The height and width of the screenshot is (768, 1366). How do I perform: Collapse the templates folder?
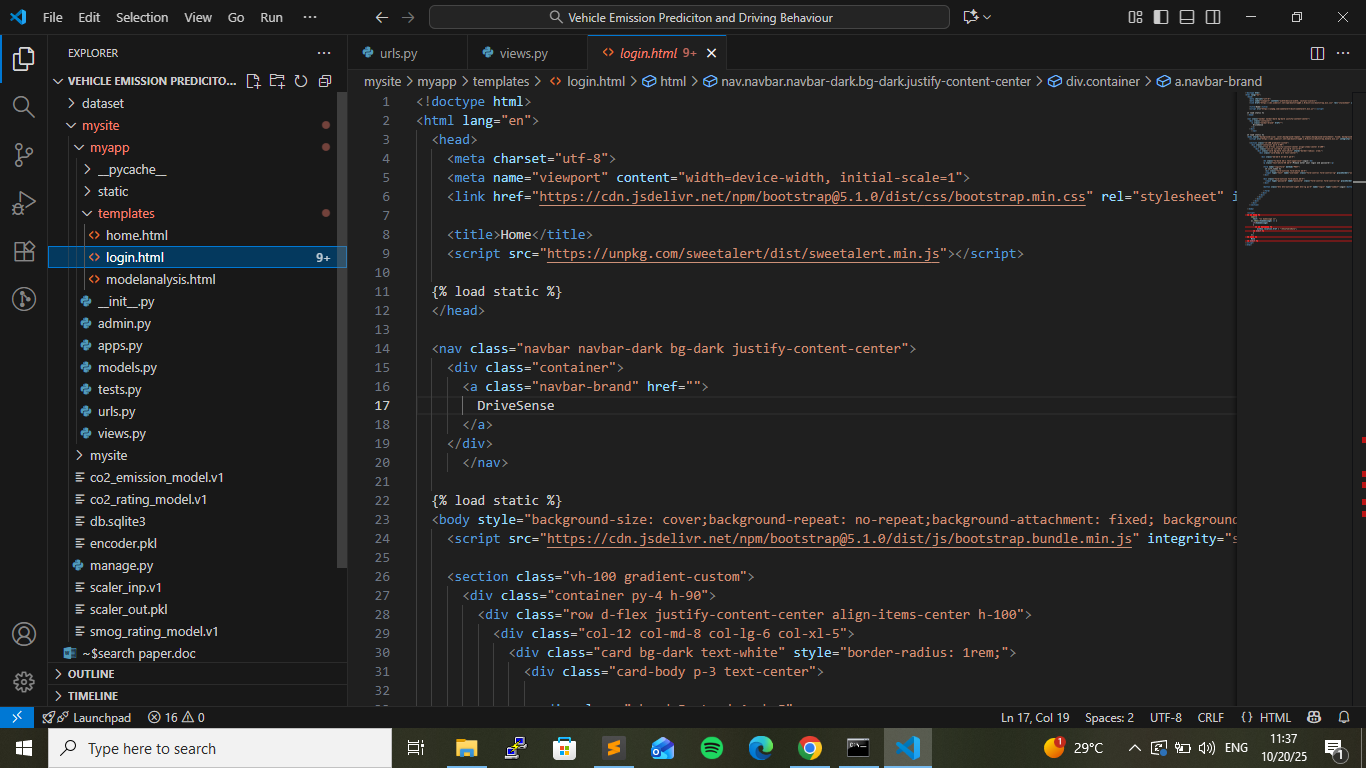pyautogui.click(x=126, y=213)
